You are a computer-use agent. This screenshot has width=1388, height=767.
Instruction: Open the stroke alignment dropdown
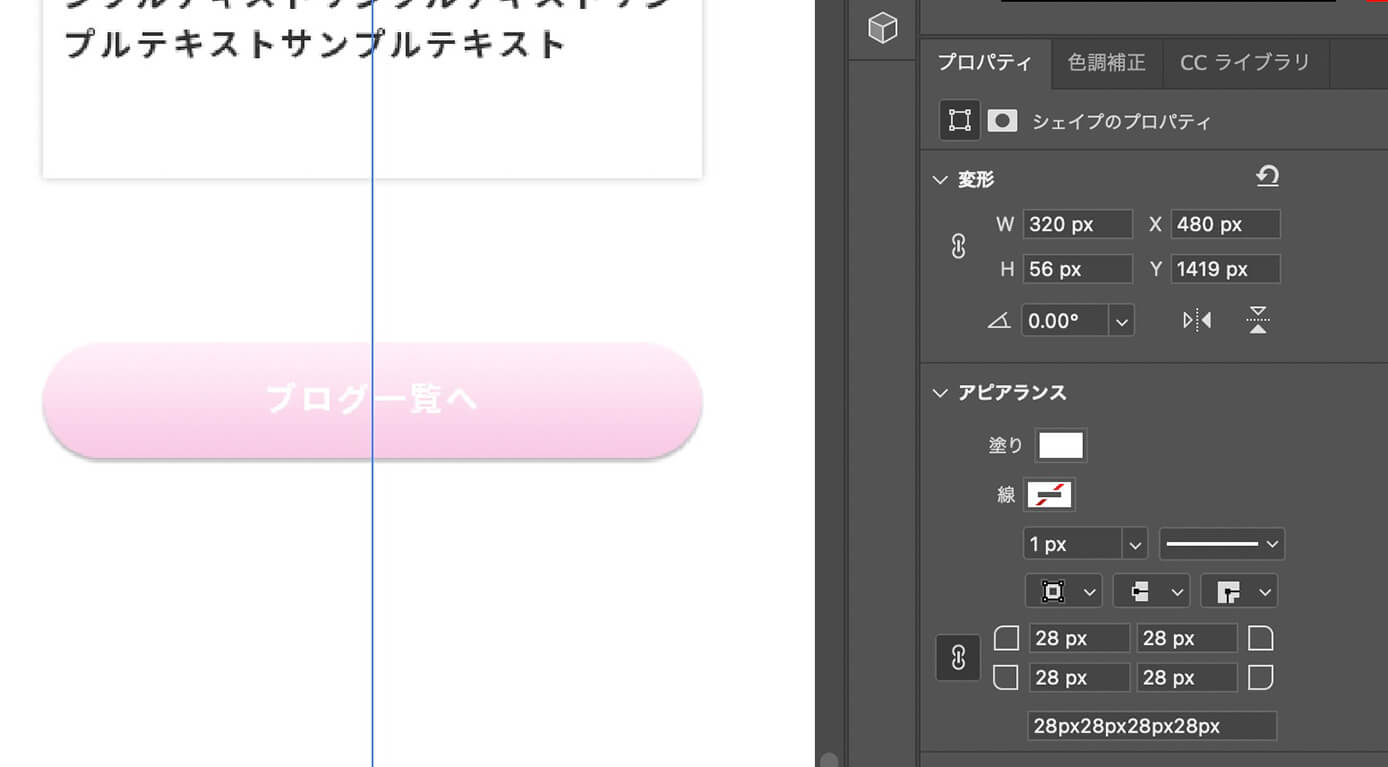pyautogui.click(x=1063, y=592)
